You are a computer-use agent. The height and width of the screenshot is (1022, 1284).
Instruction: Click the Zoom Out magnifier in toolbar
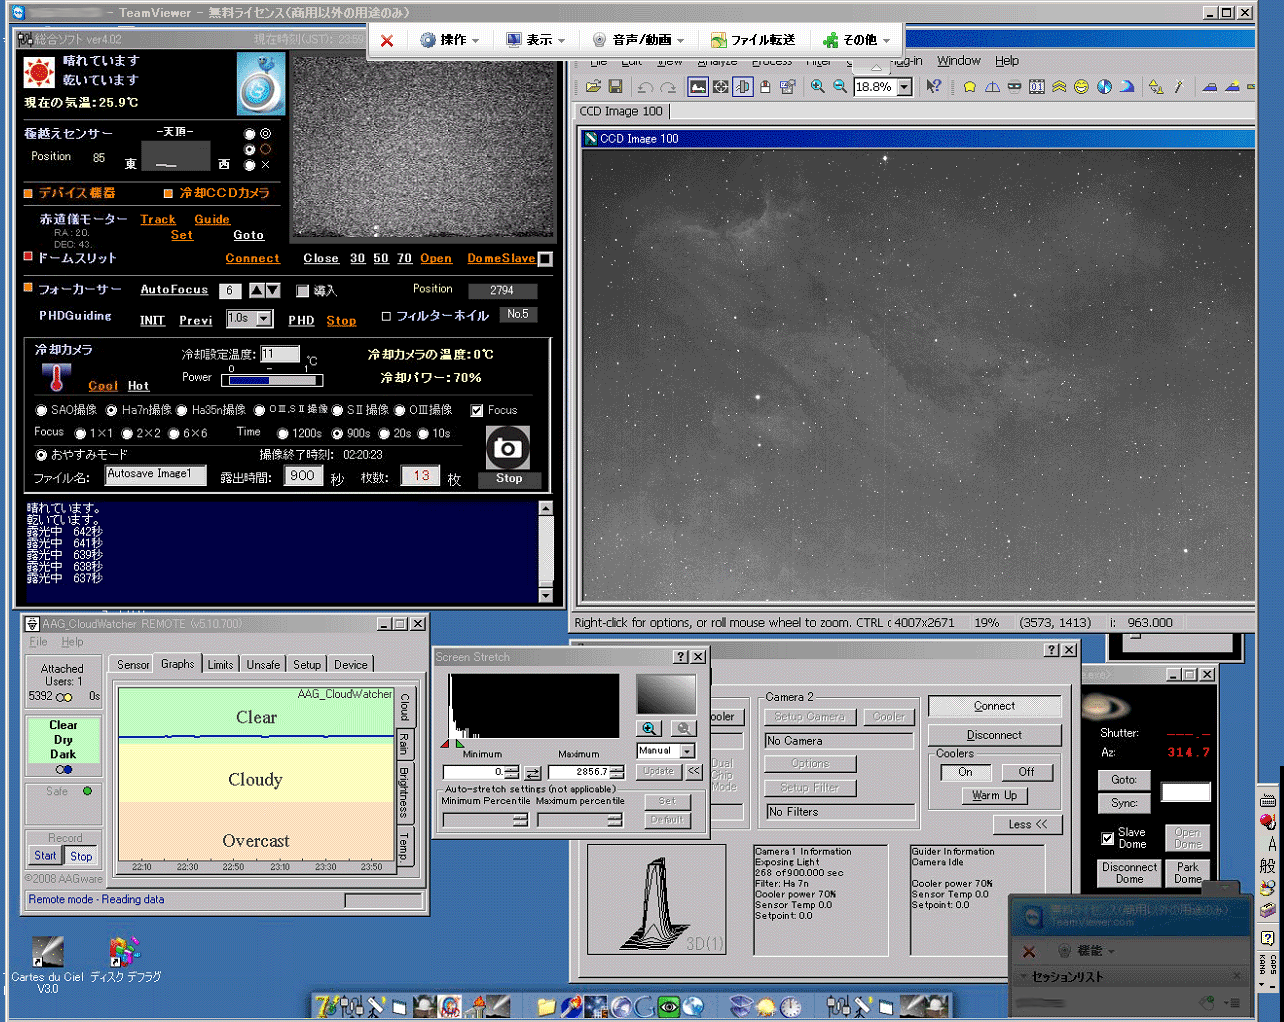[840, 87]
